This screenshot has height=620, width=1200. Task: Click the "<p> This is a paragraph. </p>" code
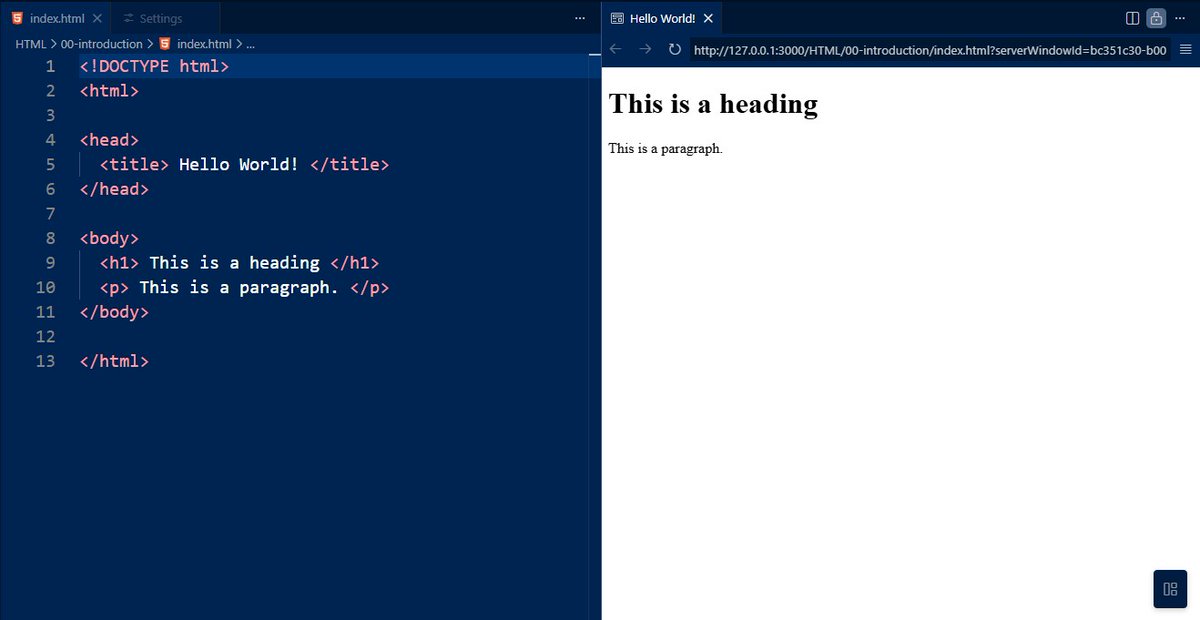pyautogui.click(x=244, y=287)
